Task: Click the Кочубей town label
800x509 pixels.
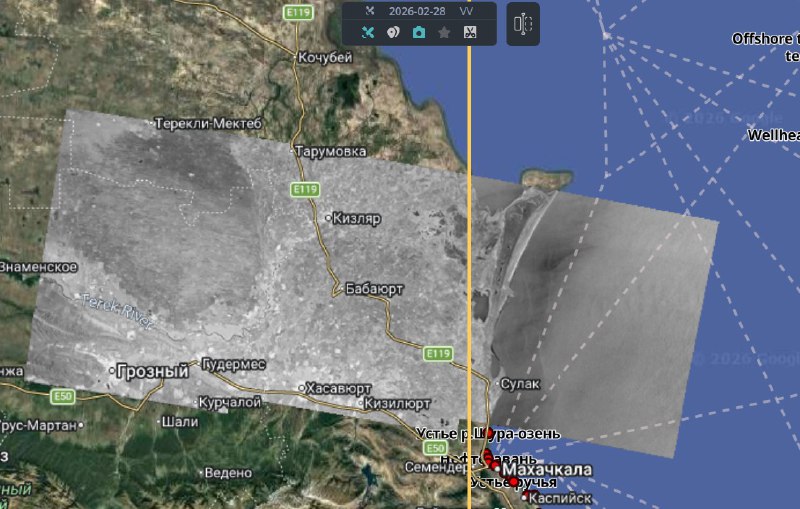Action: 325,58
